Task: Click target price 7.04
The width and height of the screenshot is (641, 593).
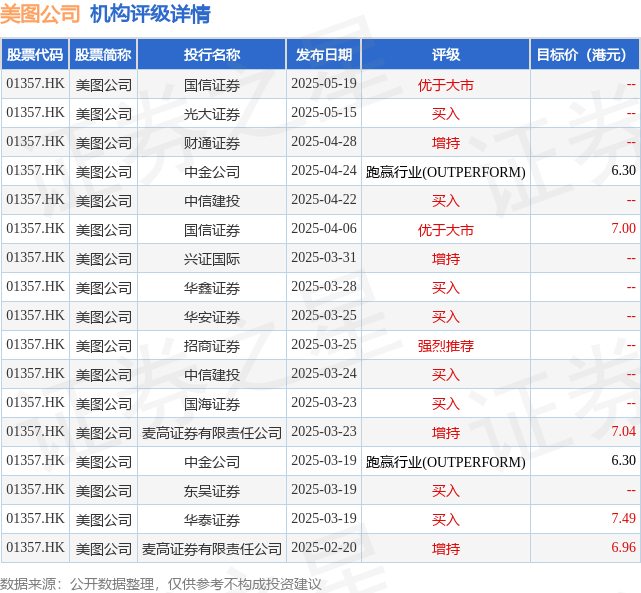Action: point(623,432)
